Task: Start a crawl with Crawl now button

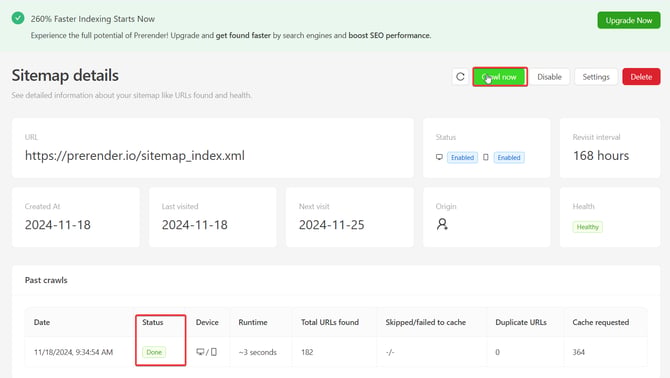Action: 500,77
